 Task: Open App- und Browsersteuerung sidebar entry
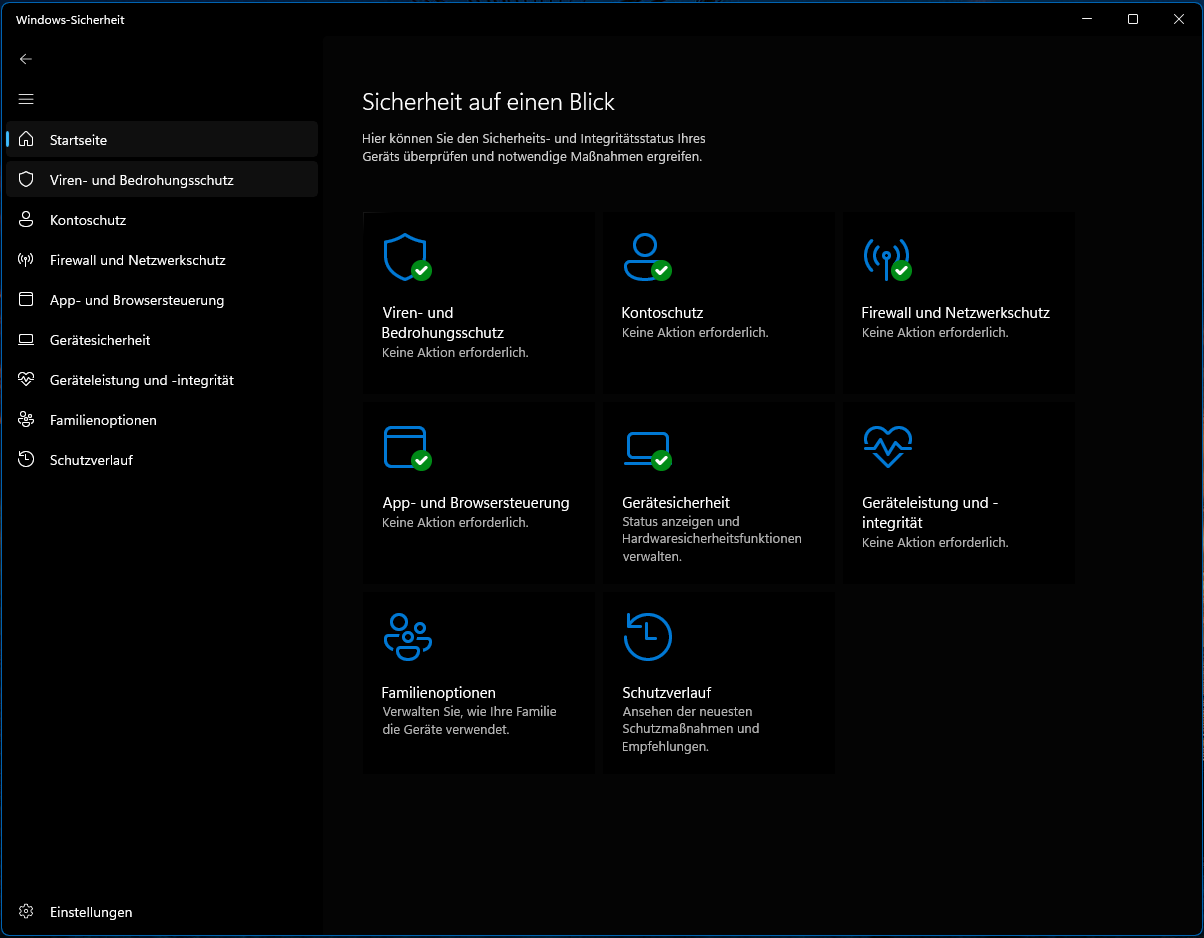point(136,300)
